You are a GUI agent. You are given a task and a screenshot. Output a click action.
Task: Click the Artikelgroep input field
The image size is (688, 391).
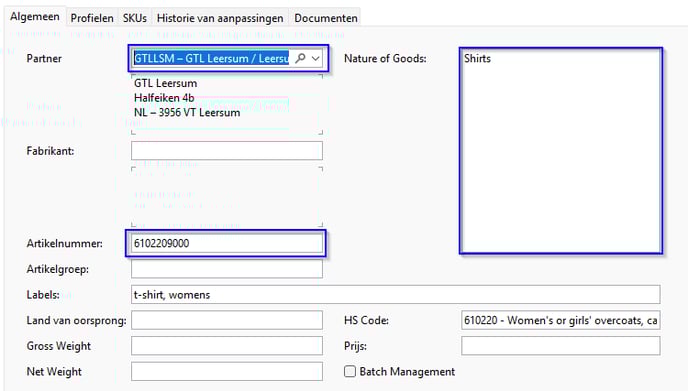(227, 269)
